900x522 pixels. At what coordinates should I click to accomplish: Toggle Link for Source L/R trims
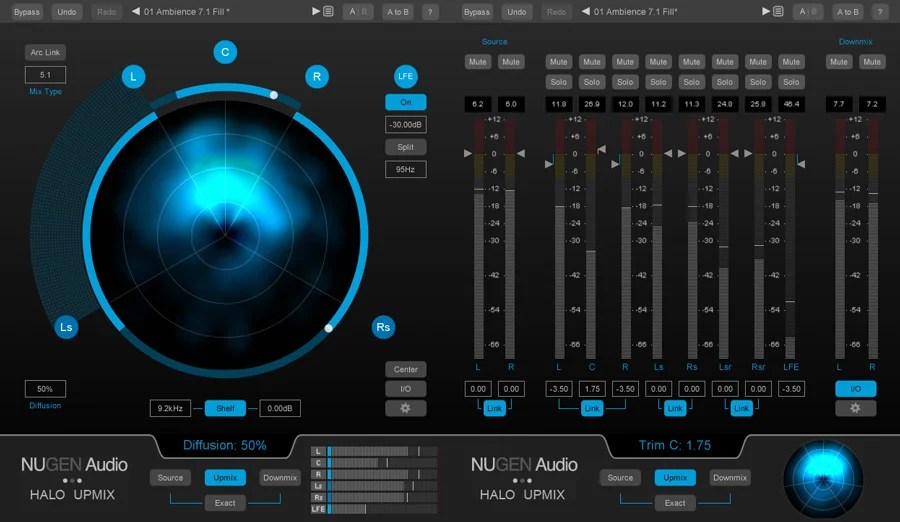pos(494,408)
